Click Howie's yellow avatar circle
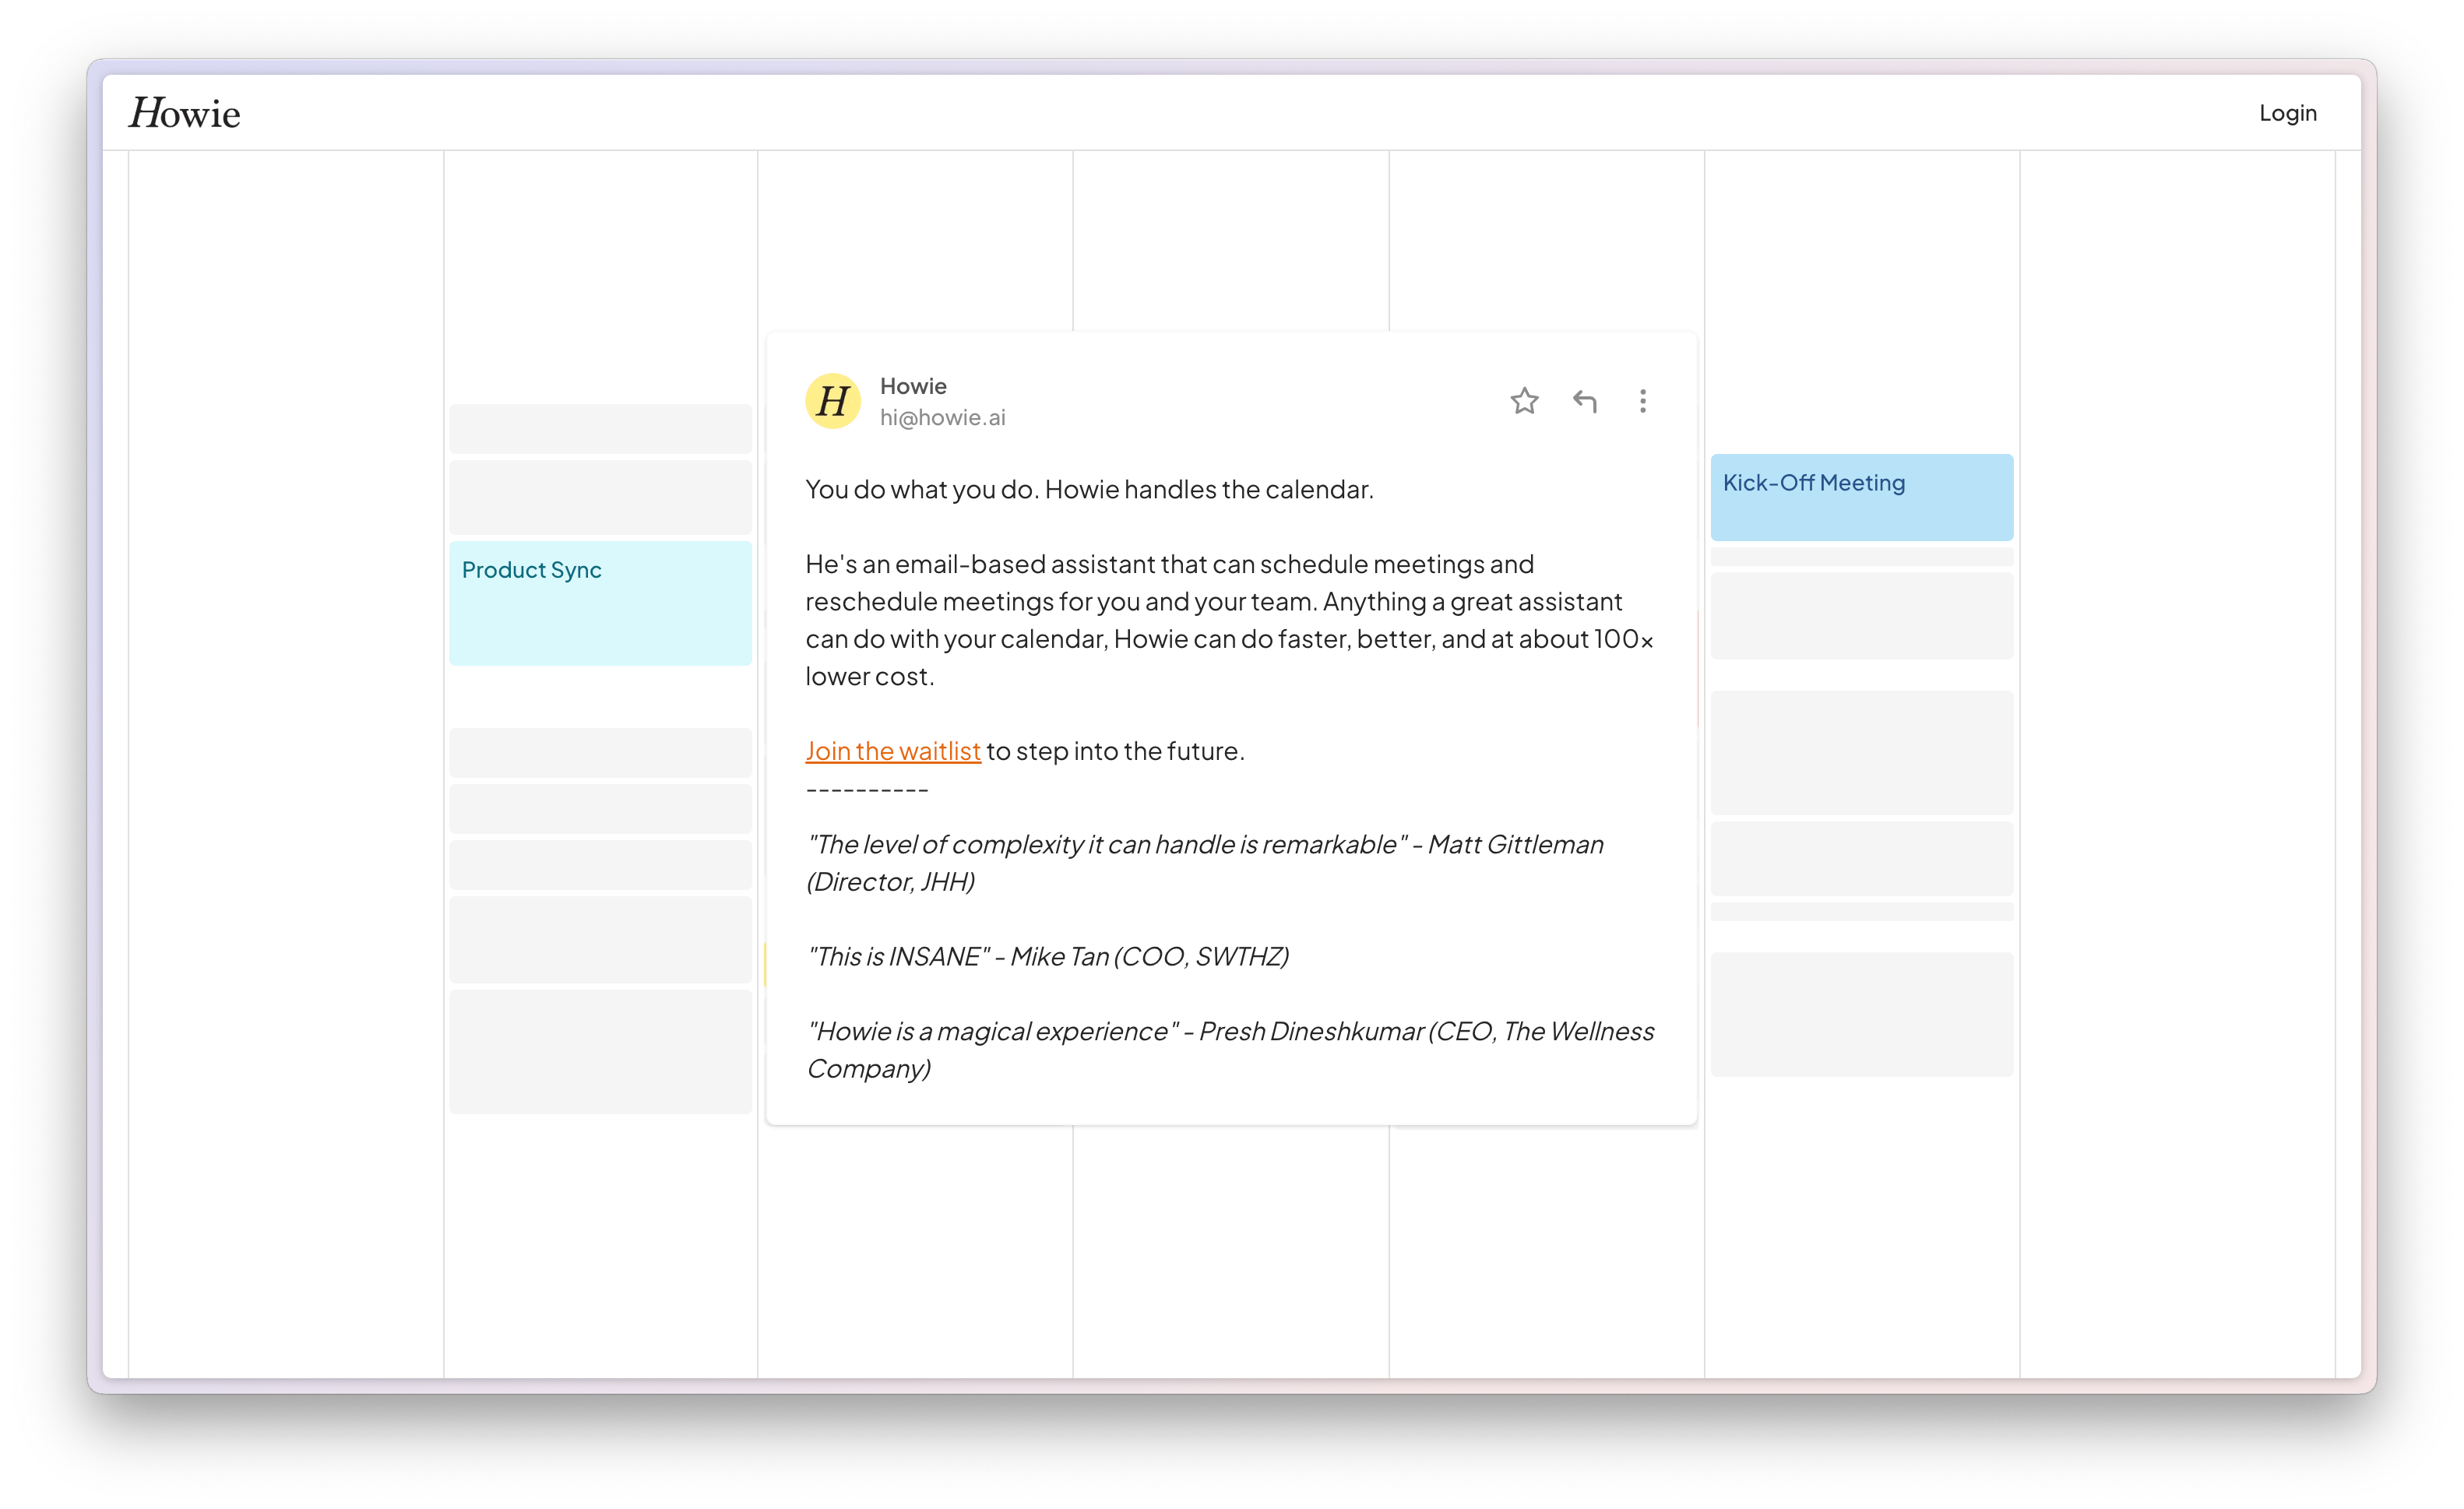This screenshot has width=2464, height=1509. [833, 401]
